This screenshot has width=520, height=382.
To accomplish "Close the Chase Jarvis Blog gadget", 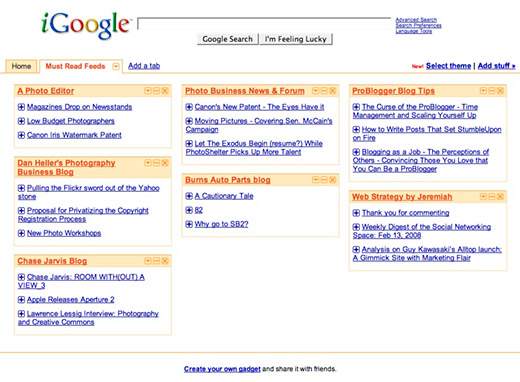I will [165, 261].
